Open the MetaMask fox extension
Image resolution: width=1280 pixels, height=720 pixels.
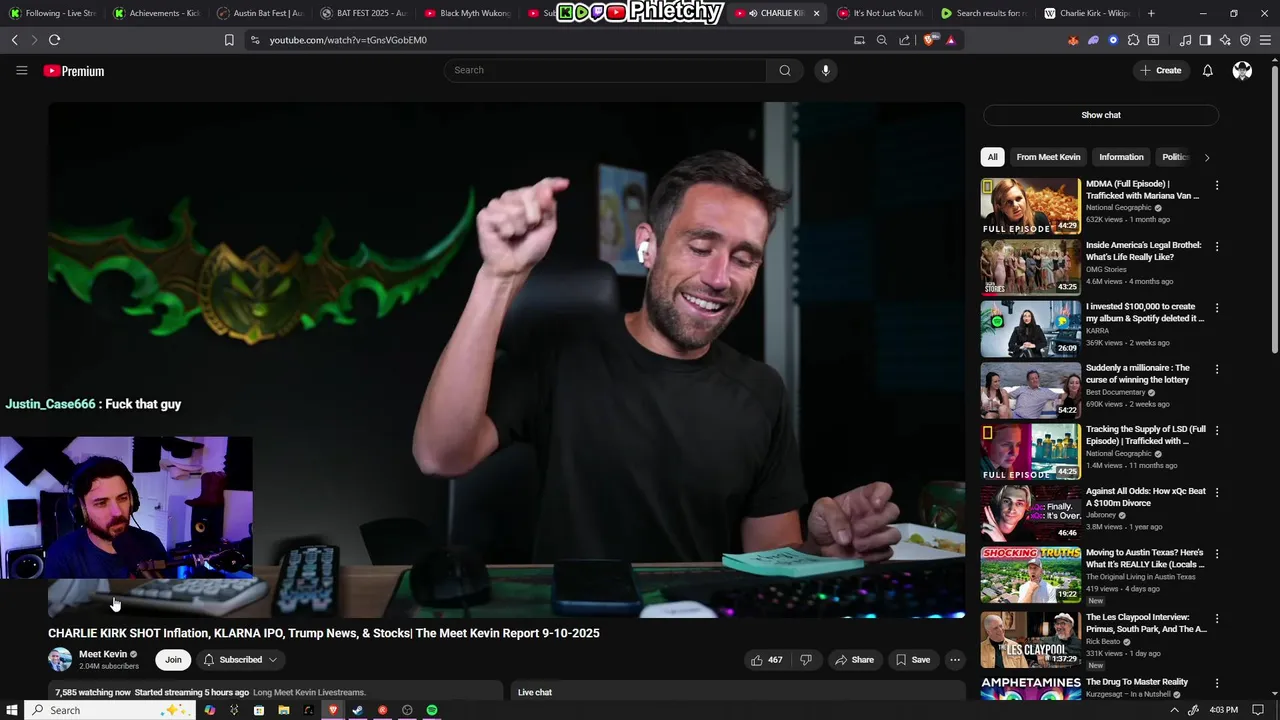click(x=1073, y=40)
